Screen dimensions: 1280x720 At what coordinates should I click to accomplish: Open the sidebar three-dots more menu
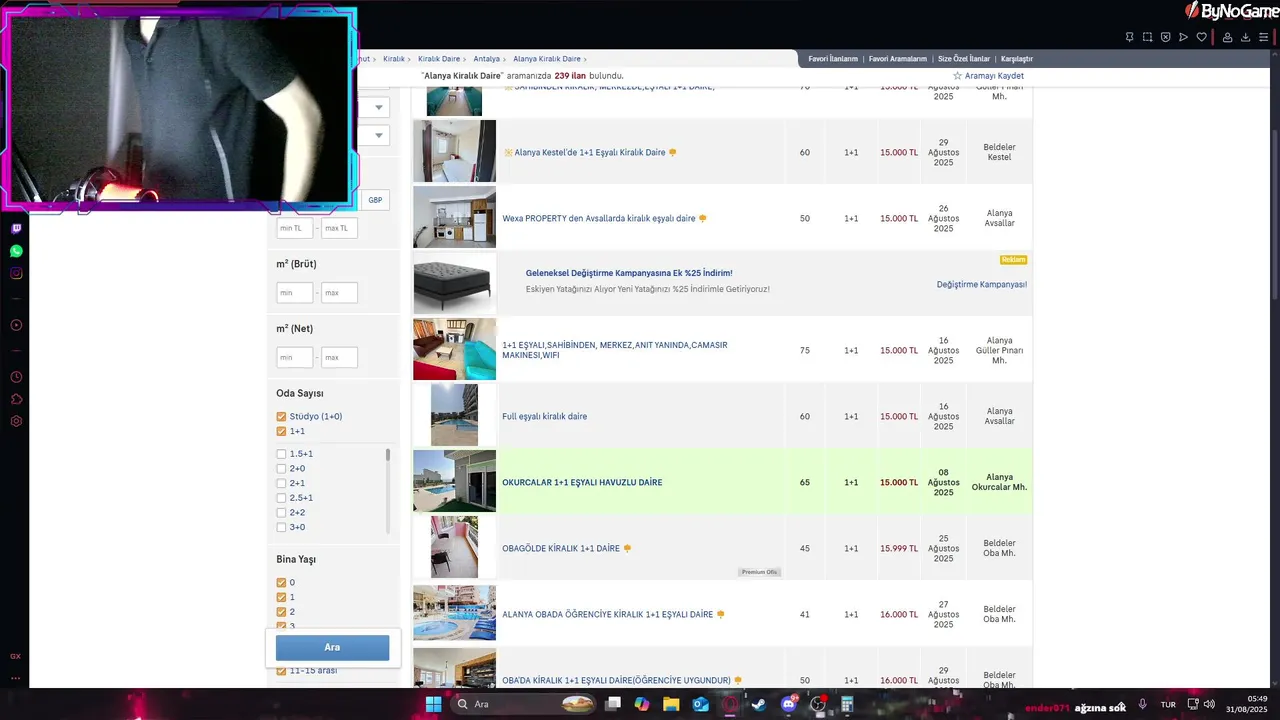pyautogui.click(x=15, y=678)
